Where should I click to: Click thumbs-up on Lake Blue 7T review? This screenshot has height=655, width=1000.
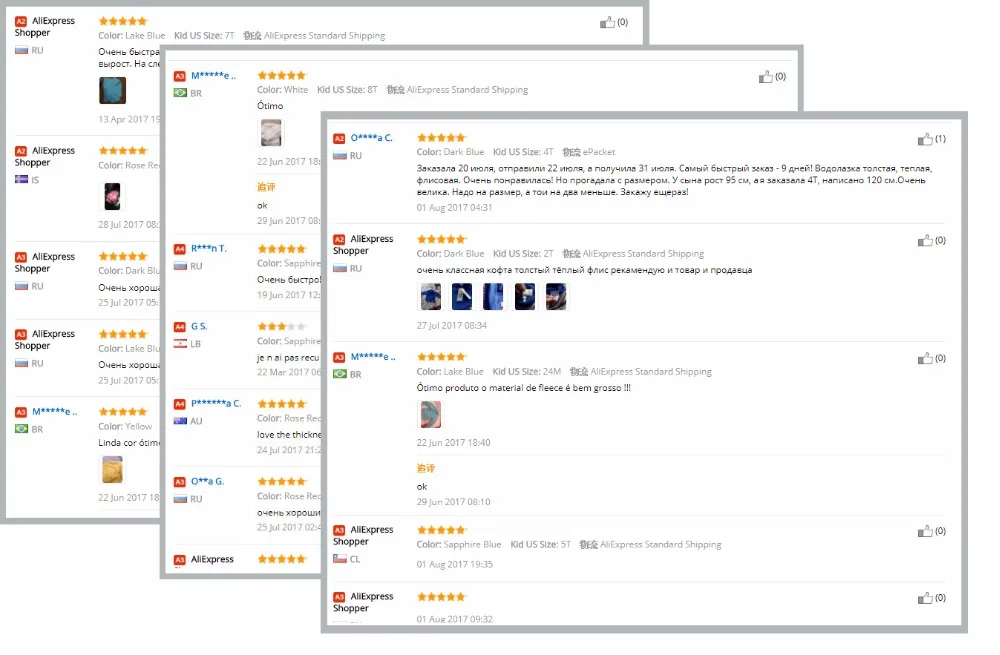click(607, 22)
